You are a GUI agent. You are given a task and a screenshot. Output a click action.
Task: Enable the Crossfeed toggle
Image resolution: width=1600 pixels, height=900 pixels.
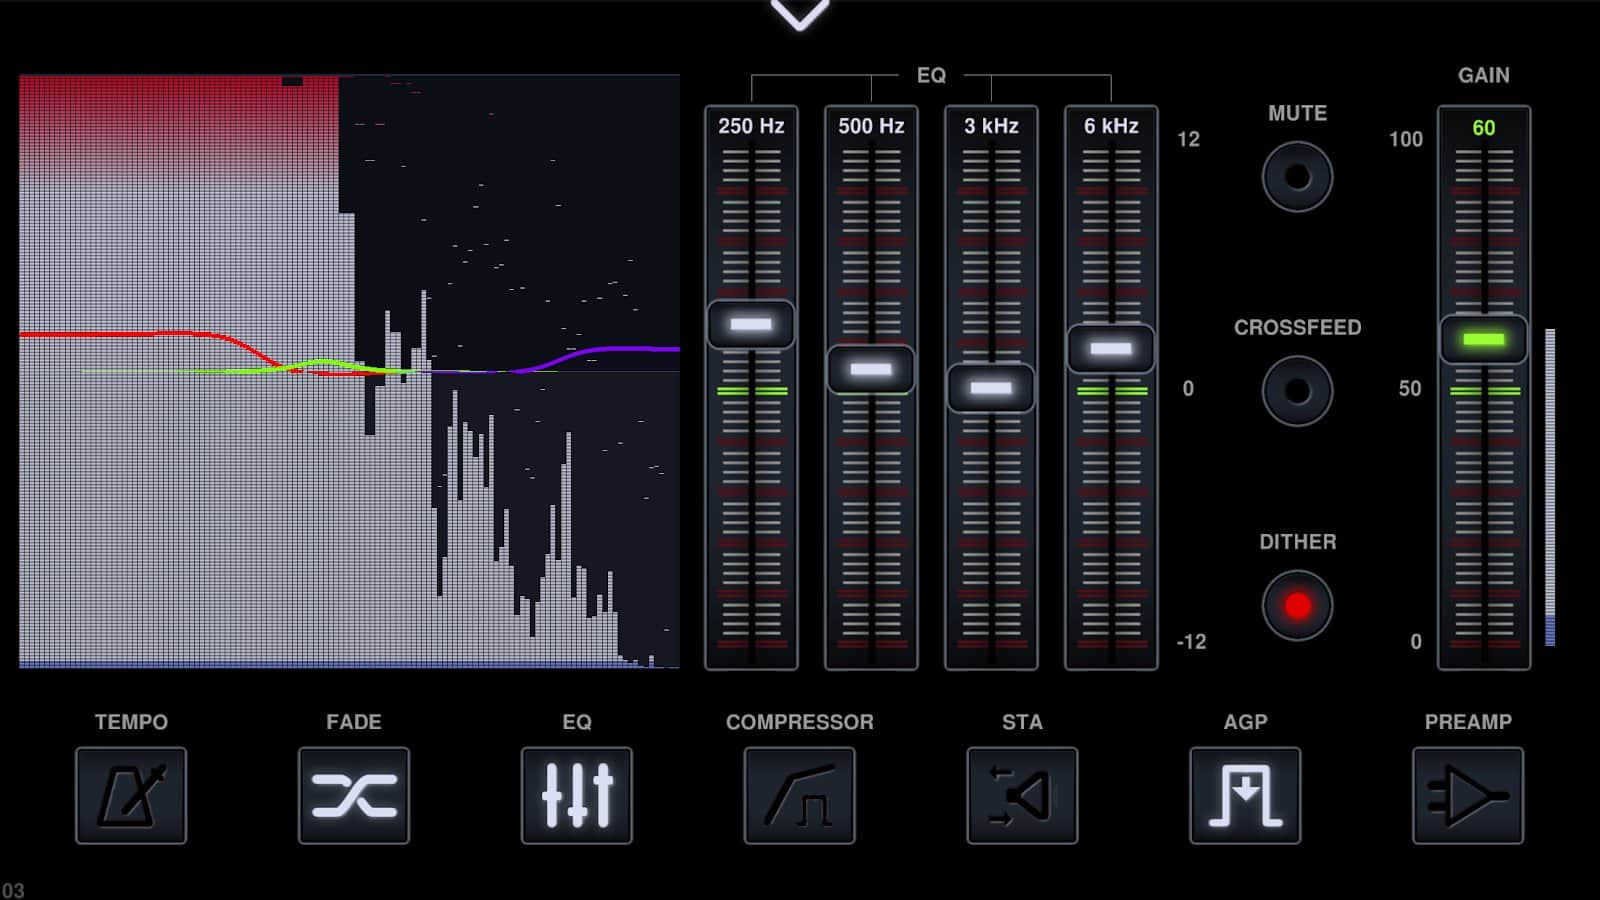tap(1297, 391)
